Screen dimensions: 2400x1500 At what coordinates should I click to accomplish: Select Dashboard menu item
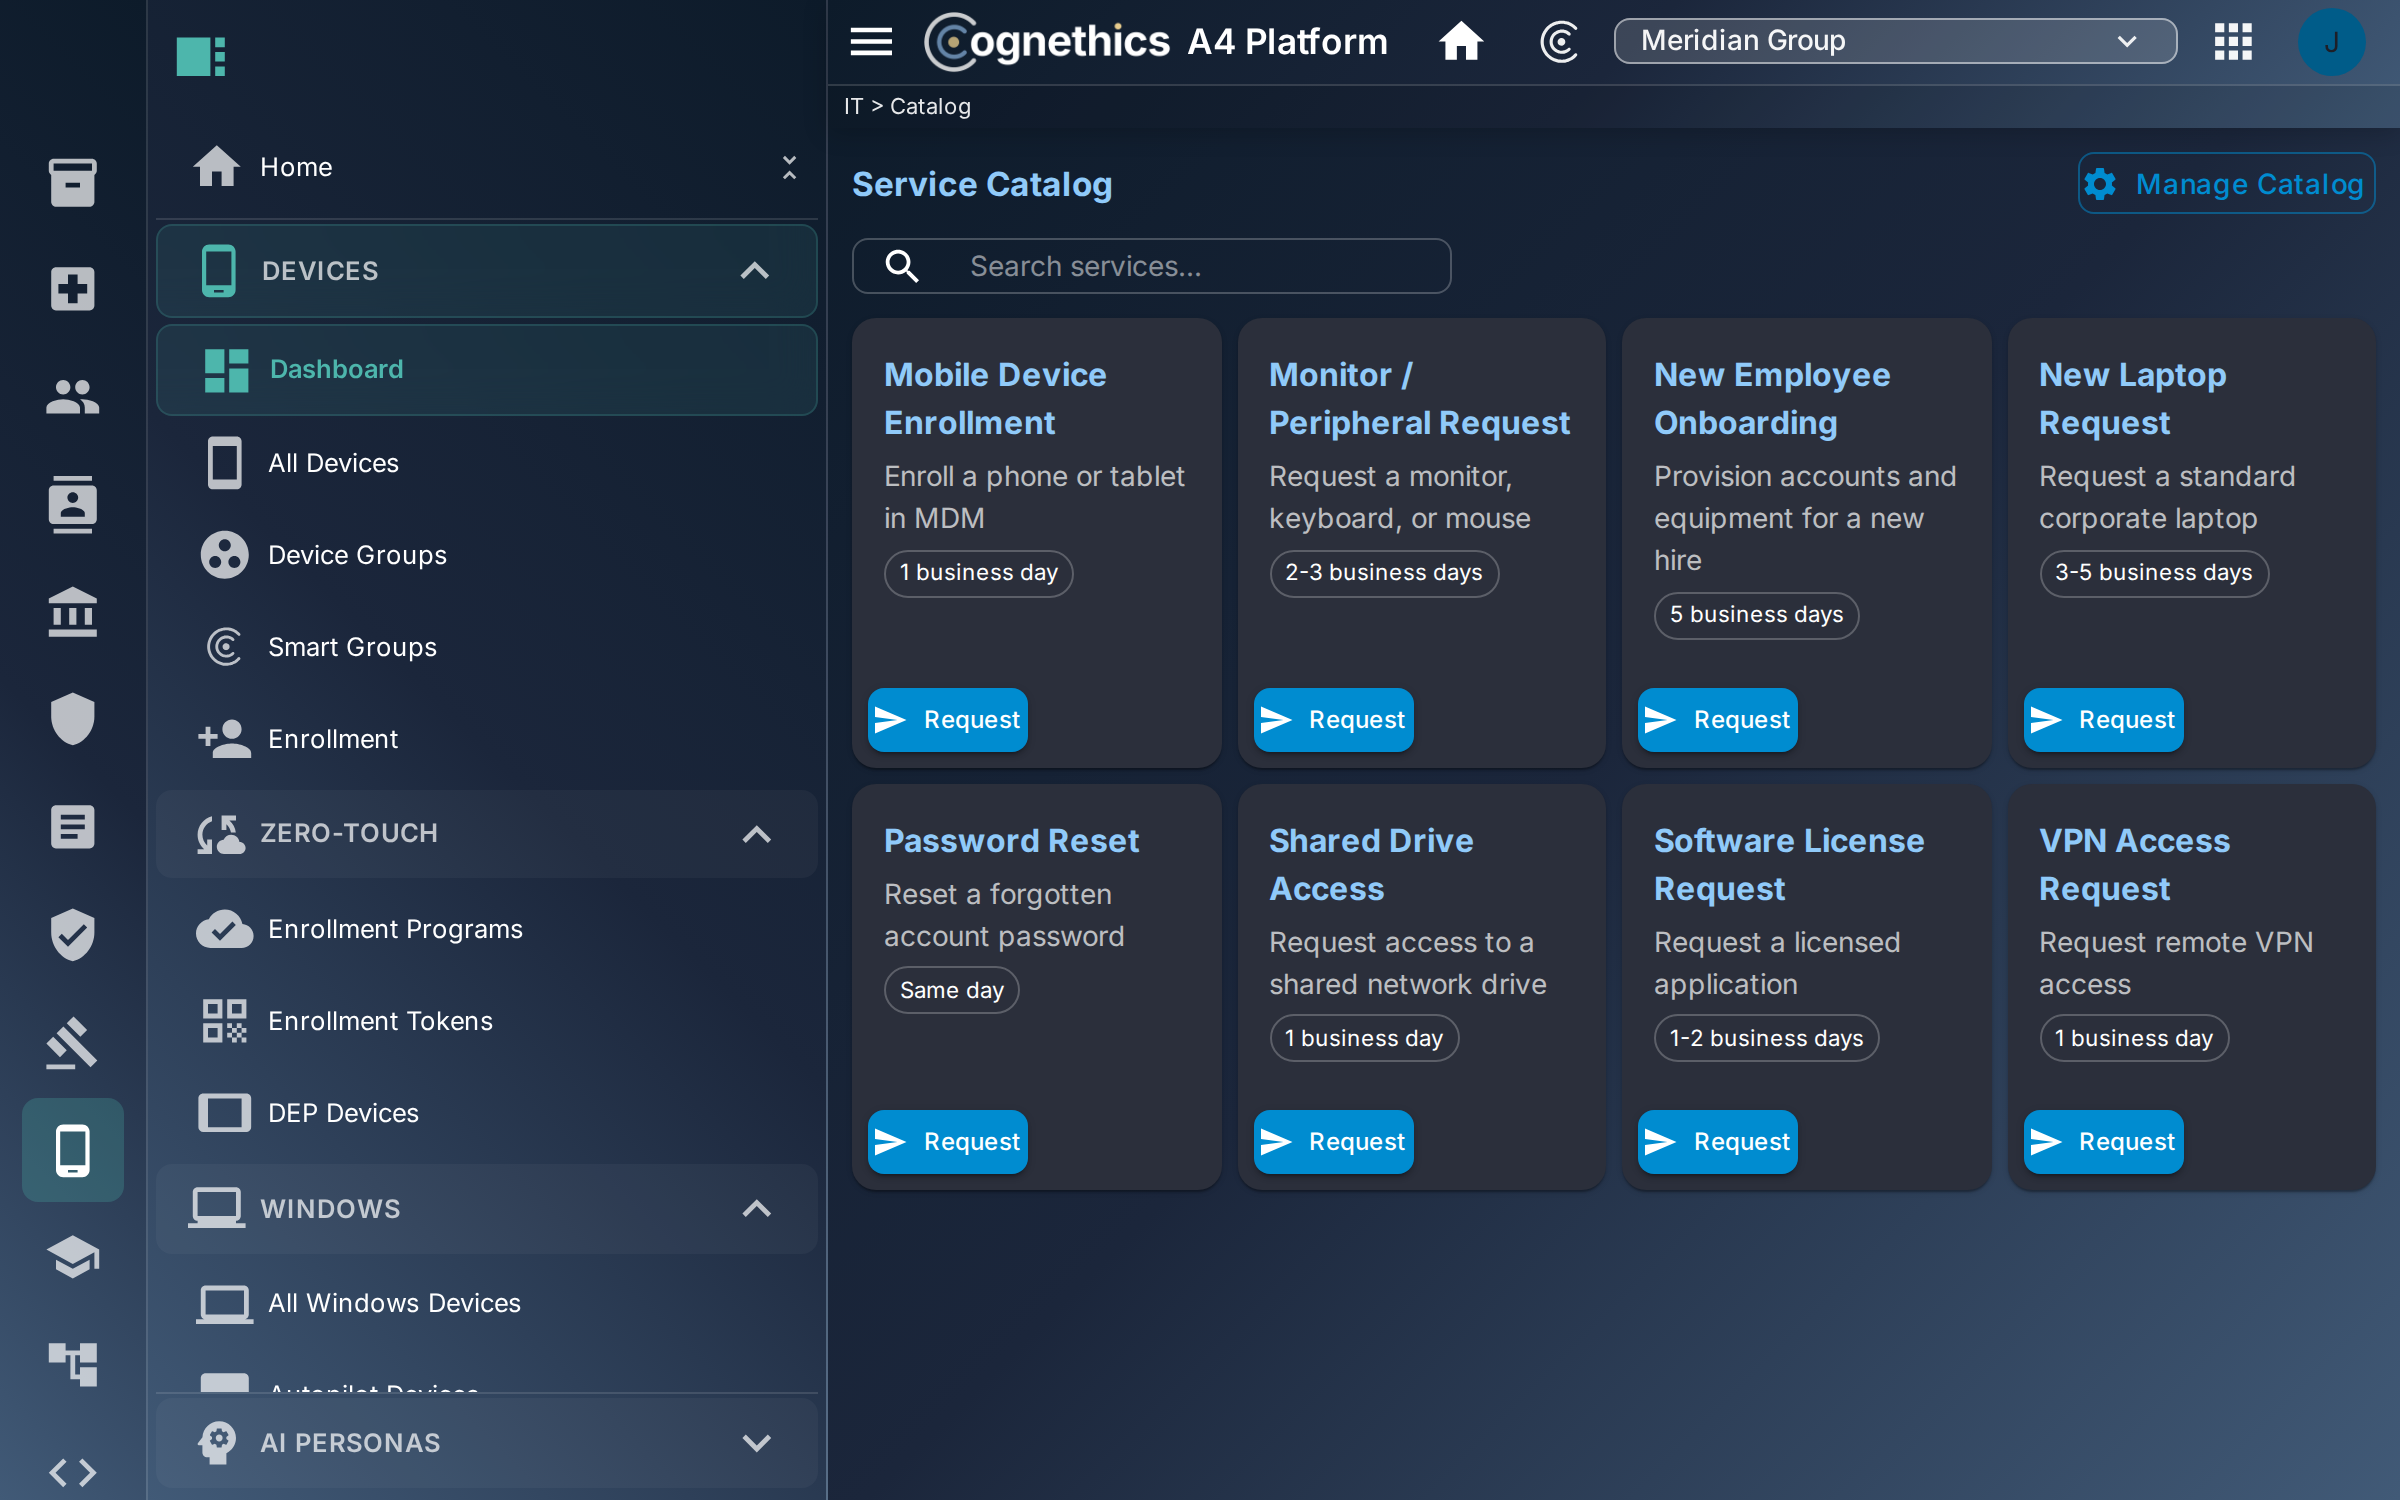pyautogui.click(x=486, y=370)
